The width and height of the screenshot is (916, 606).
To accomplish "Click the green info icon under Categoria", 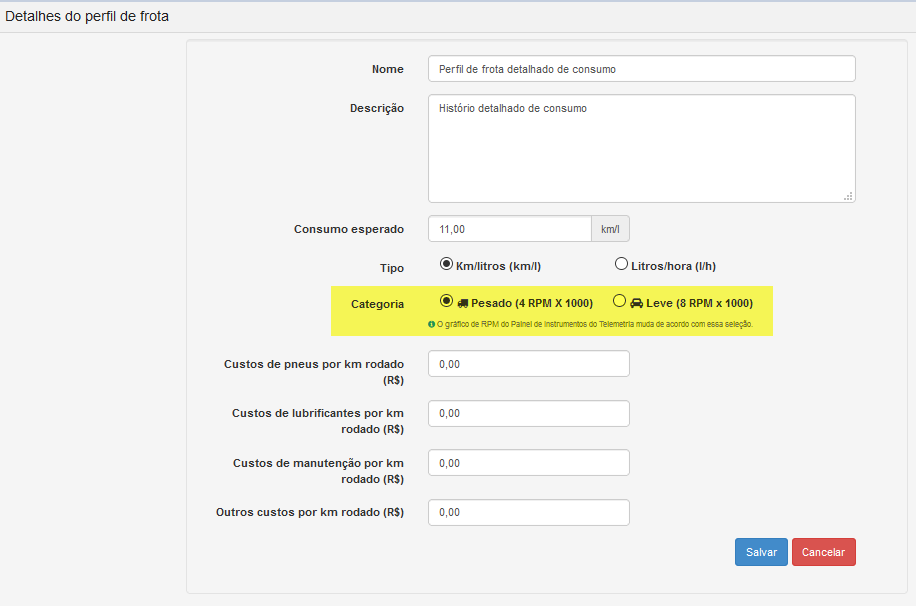I will [432, 324].
